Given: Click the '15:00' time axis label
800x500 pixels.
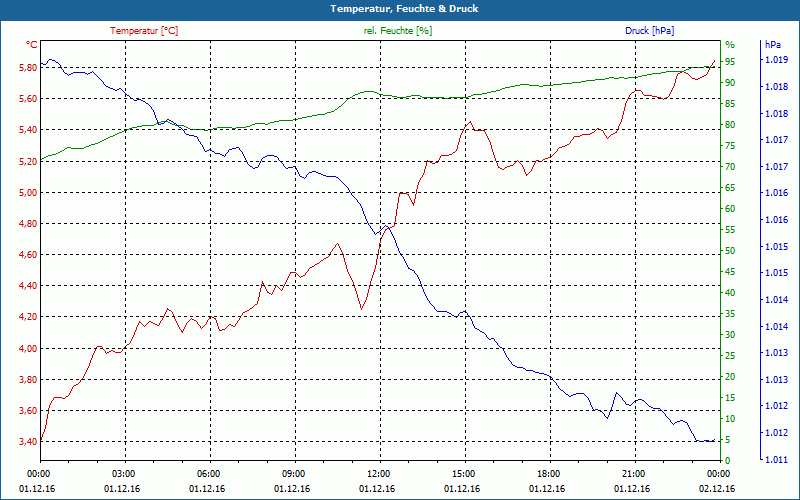Looking at the screenshot, I should tap(465, 473).
